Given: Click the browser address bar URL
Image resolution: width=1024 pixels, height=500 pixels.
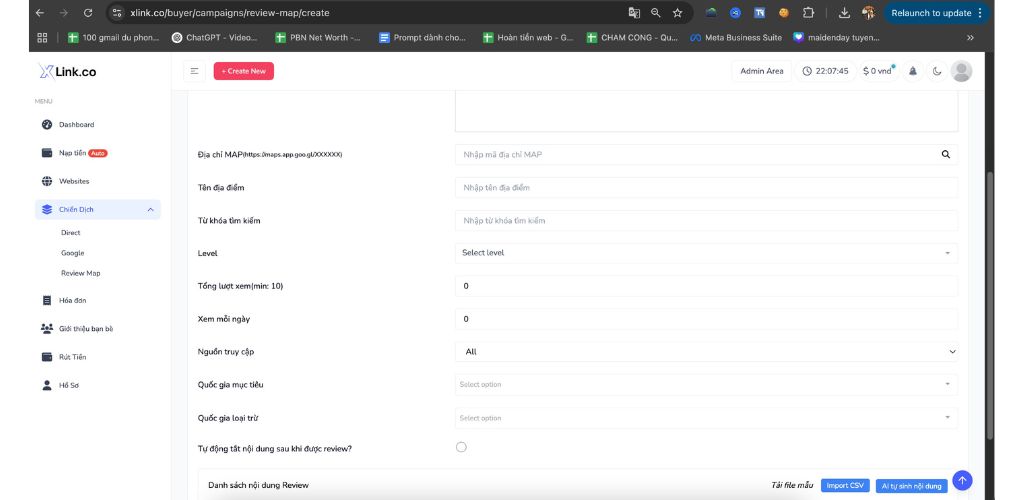Looking at the screenshot, I should pos(230,12).
